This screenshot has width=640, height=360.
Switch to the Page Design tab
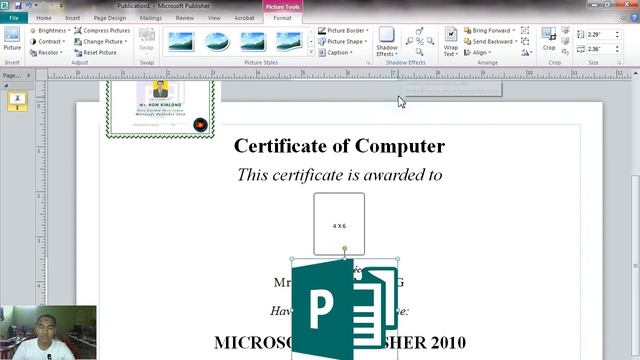point(110,18)
